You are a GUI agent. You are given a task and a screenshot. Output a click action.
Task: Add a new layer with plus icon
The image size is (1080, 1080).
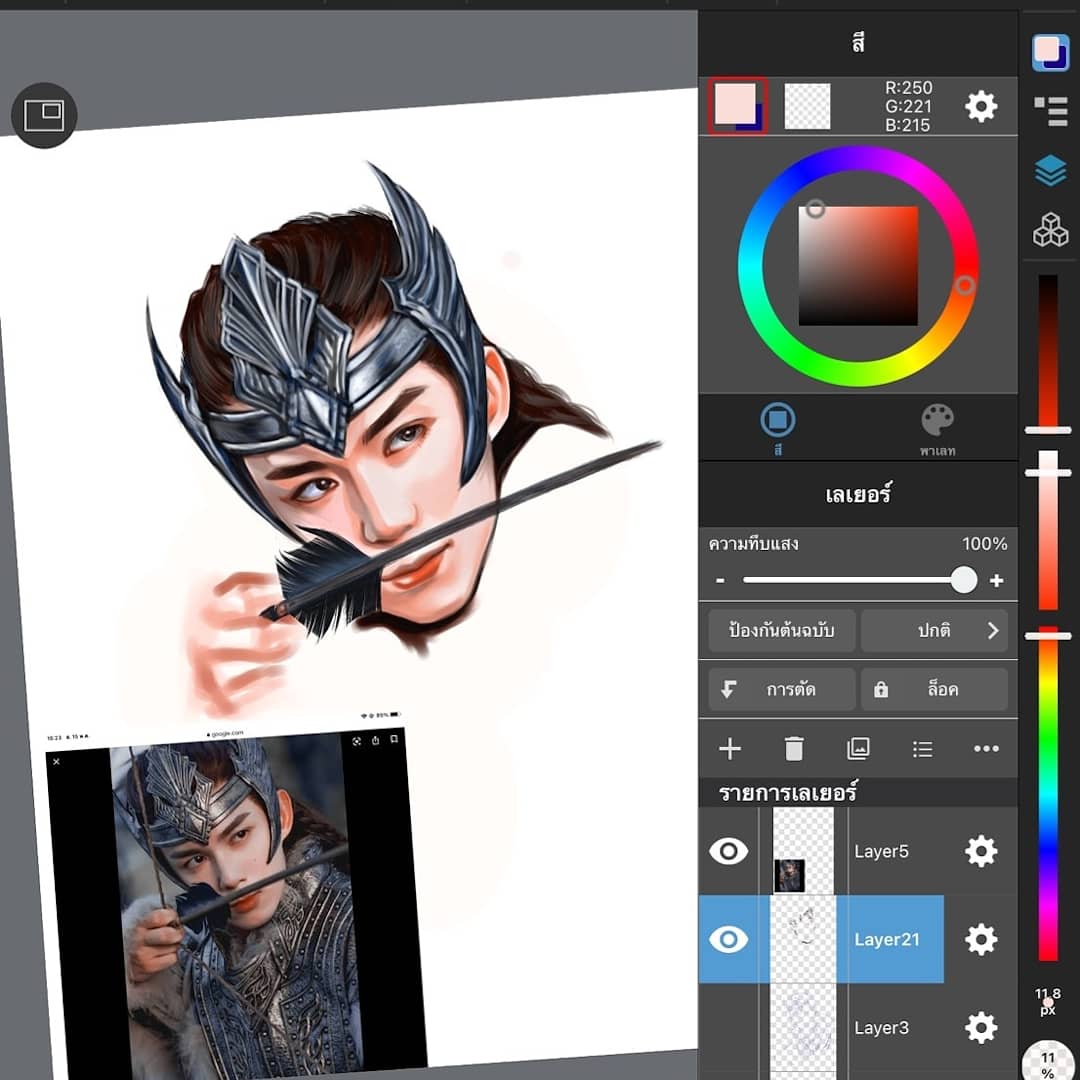729,749
